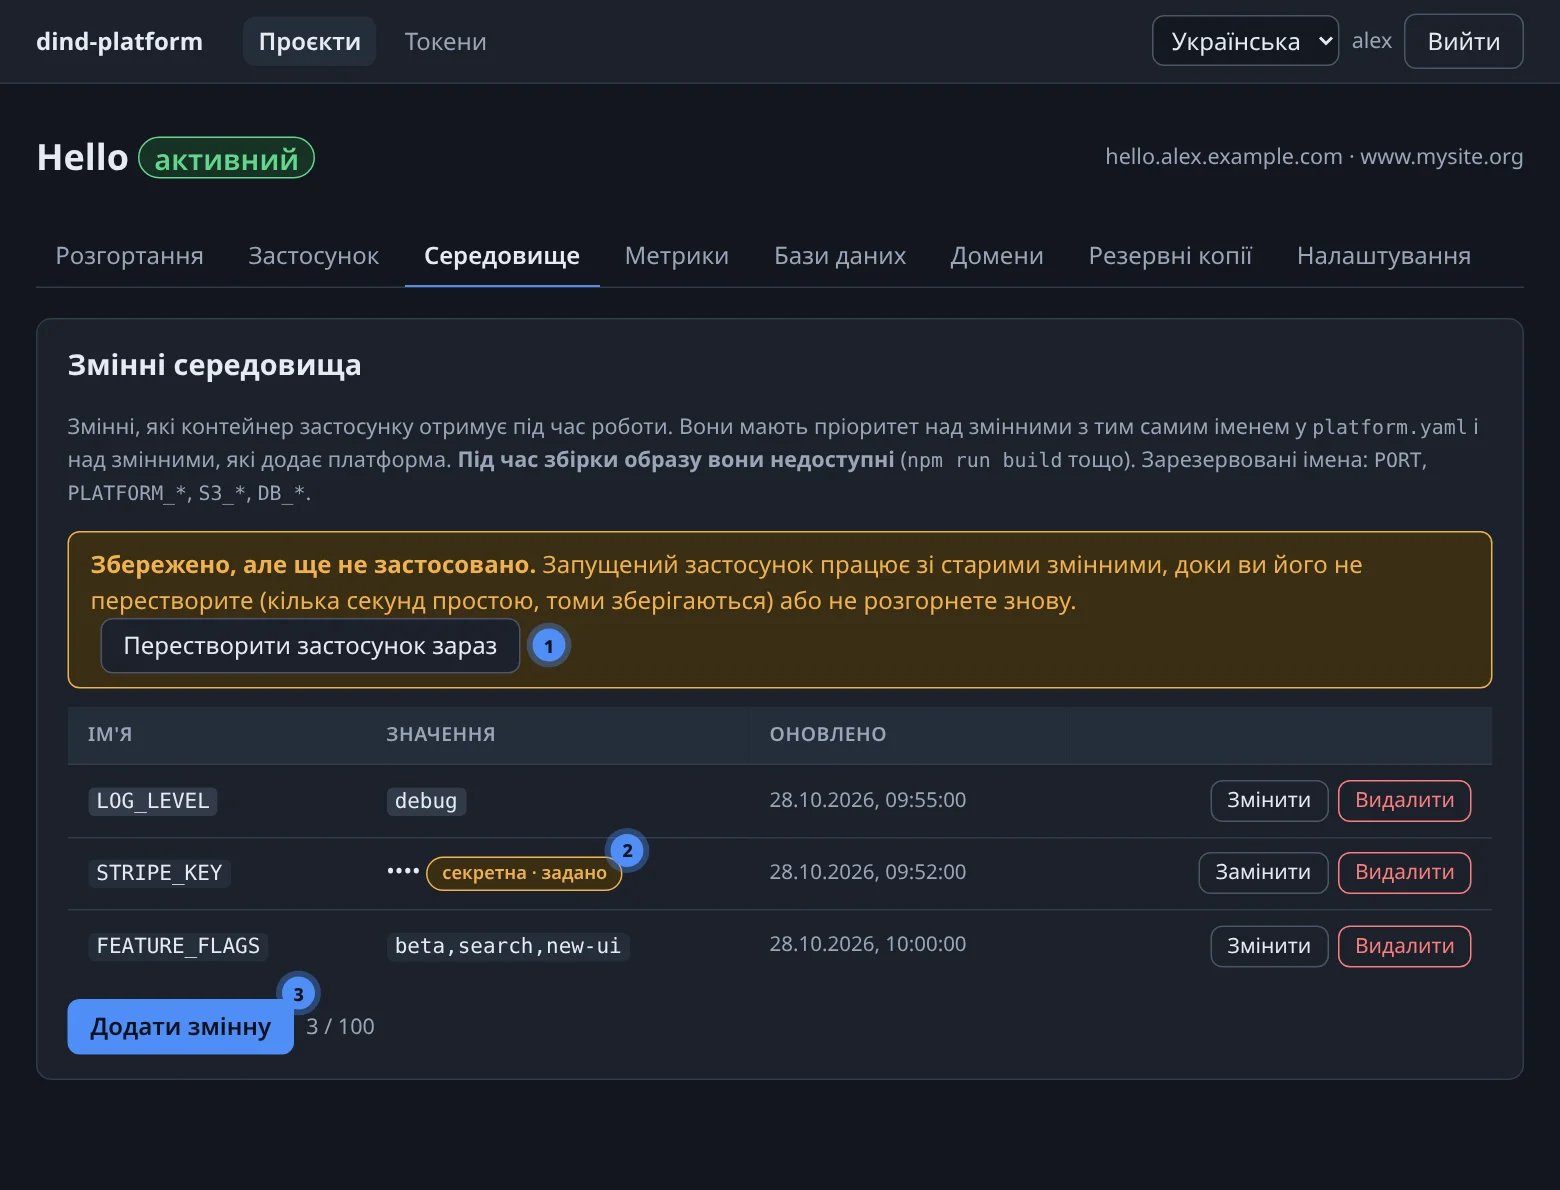This screenshot has width=1560, height=1190.
Task: Click the Вийти logout button
Action: click(1463, 41)
